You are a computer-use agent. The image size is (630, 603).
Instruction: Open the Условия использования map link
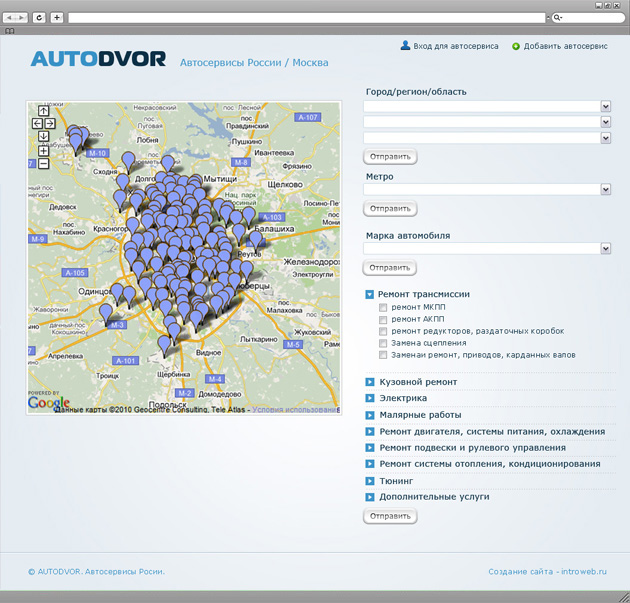296,410
